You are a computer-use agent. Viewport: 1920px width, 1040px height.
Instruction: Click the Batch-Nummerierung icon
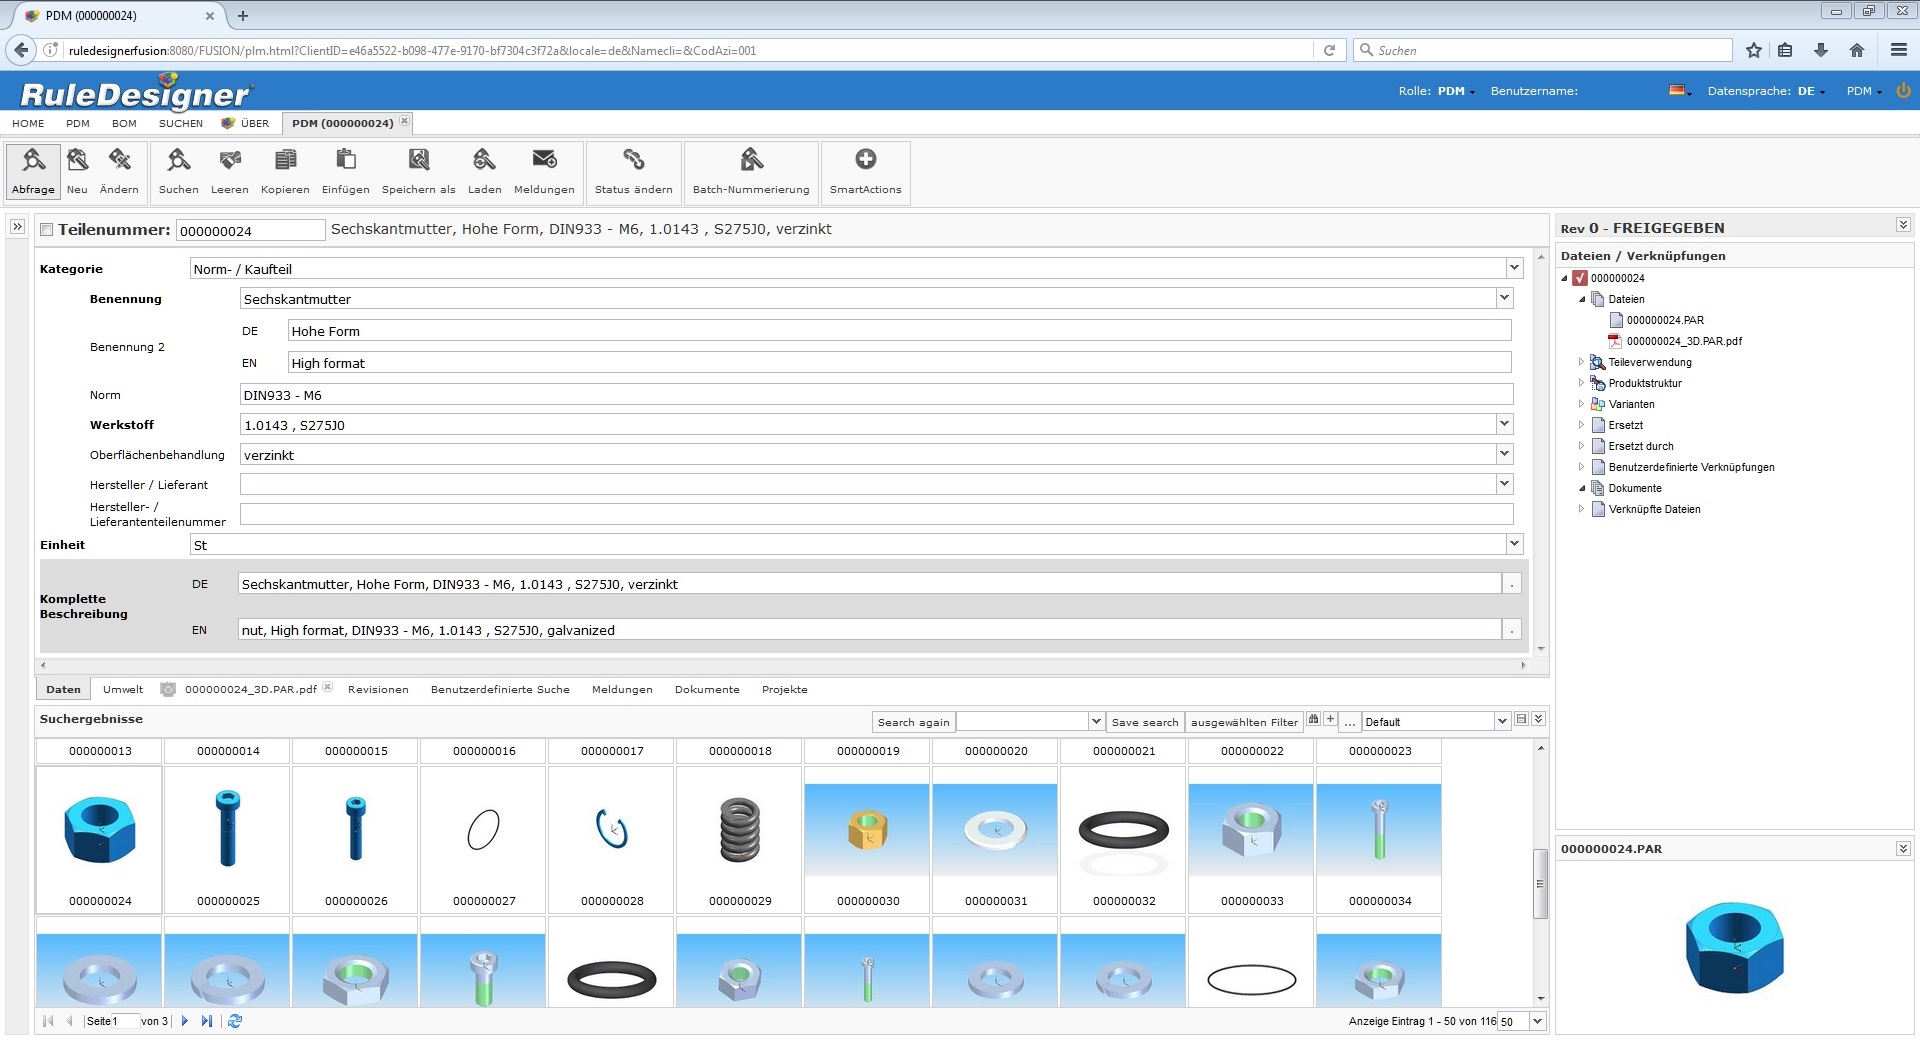[751, 160]
